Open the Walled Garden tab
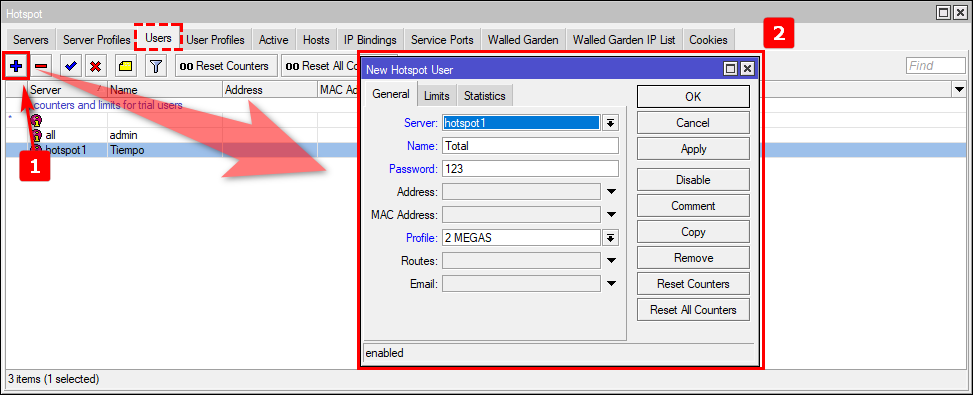This screenshot has height=395, width=973. coord(523,40)
